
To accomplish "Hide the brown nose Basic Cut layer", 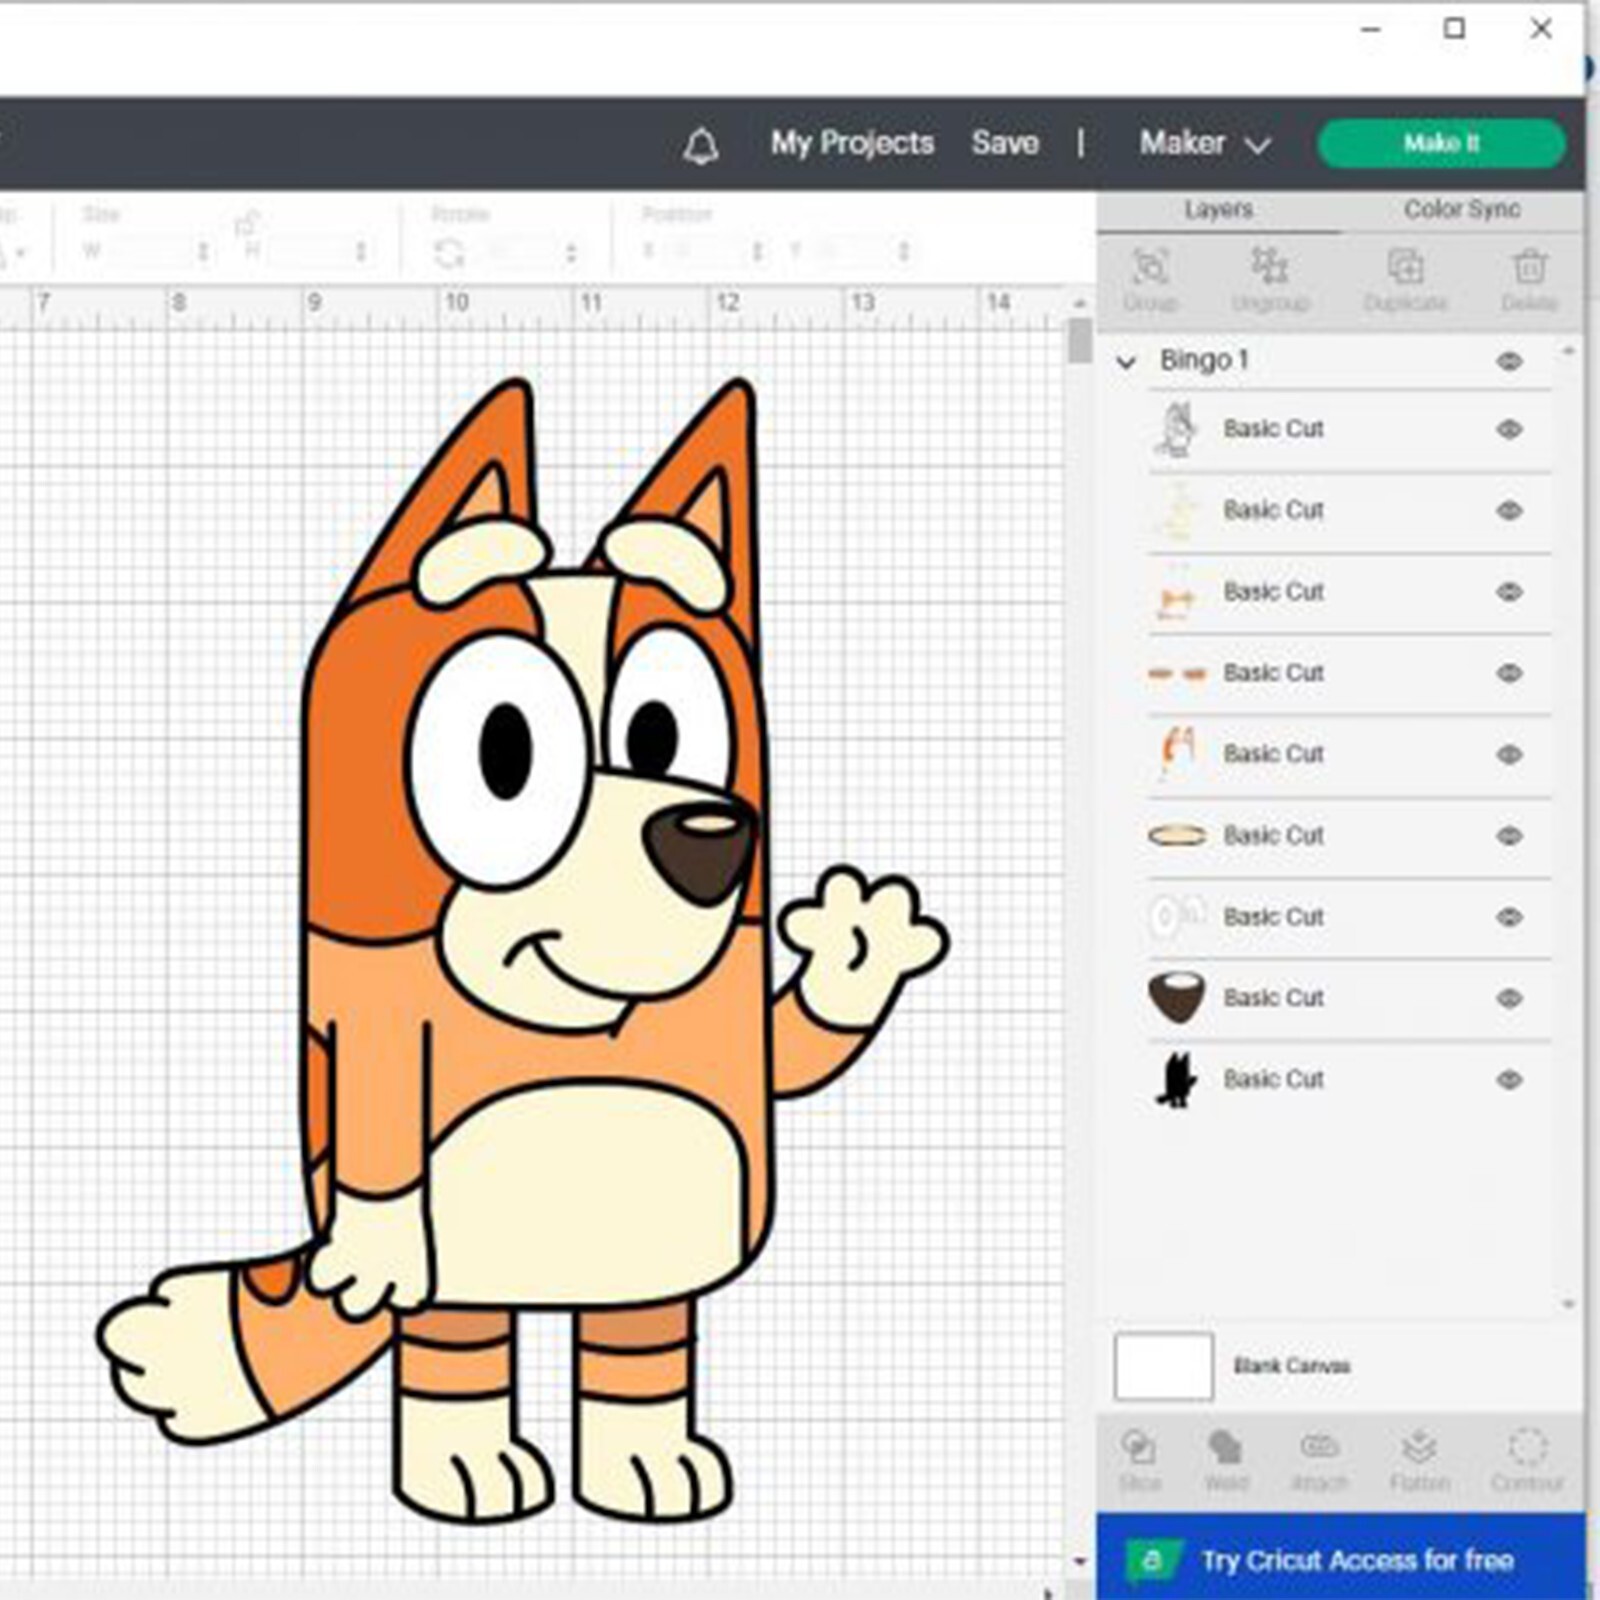I will (x=1509, y=998).
